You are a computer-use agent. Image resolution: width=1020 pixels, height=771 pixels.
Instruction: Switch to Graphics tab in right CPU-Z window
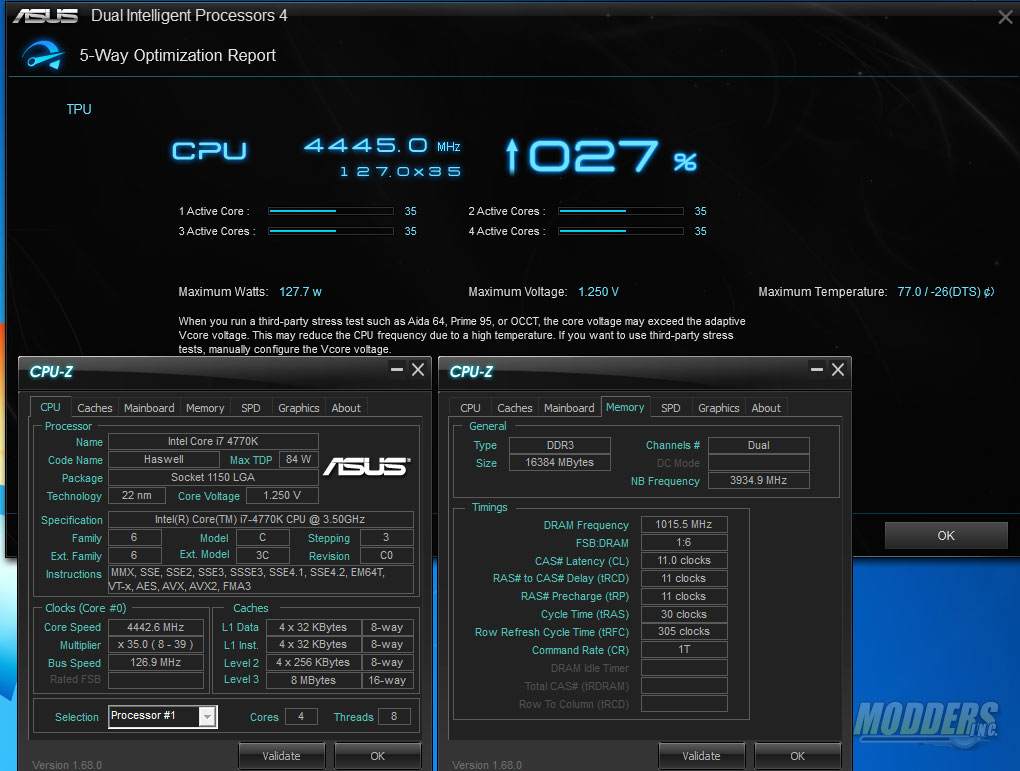tap(719, 408)
